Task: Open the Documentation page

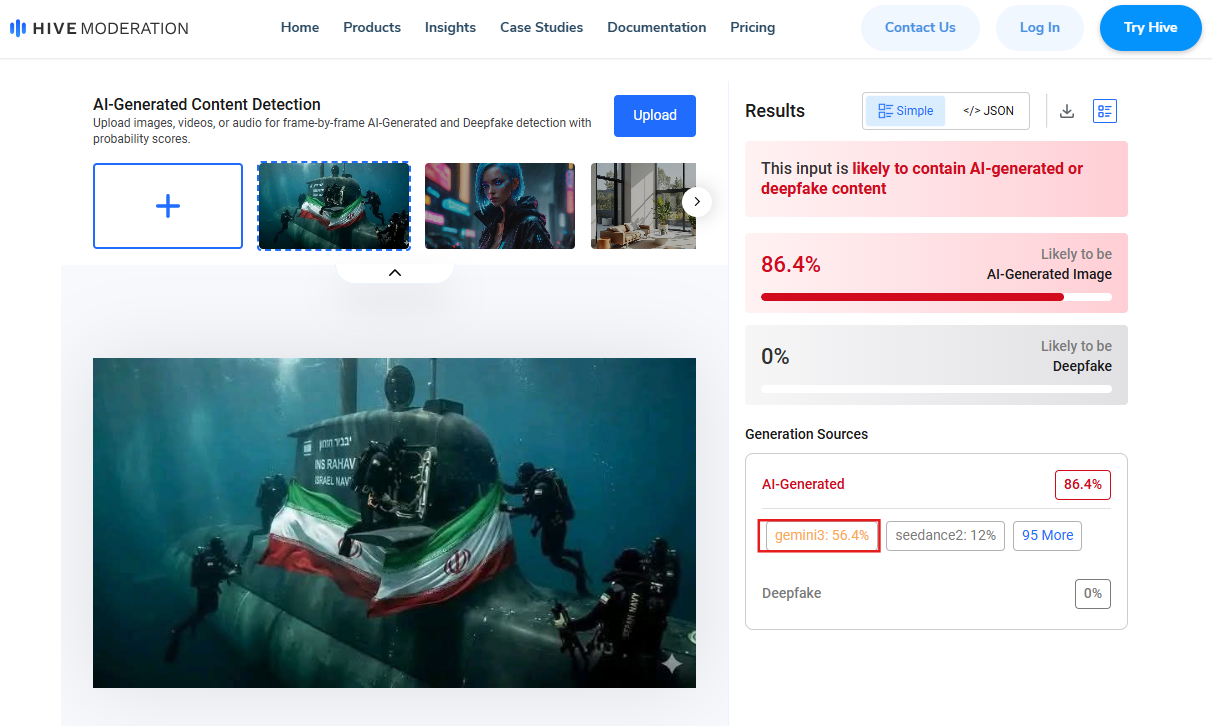Action: click(x=656, y=28)
